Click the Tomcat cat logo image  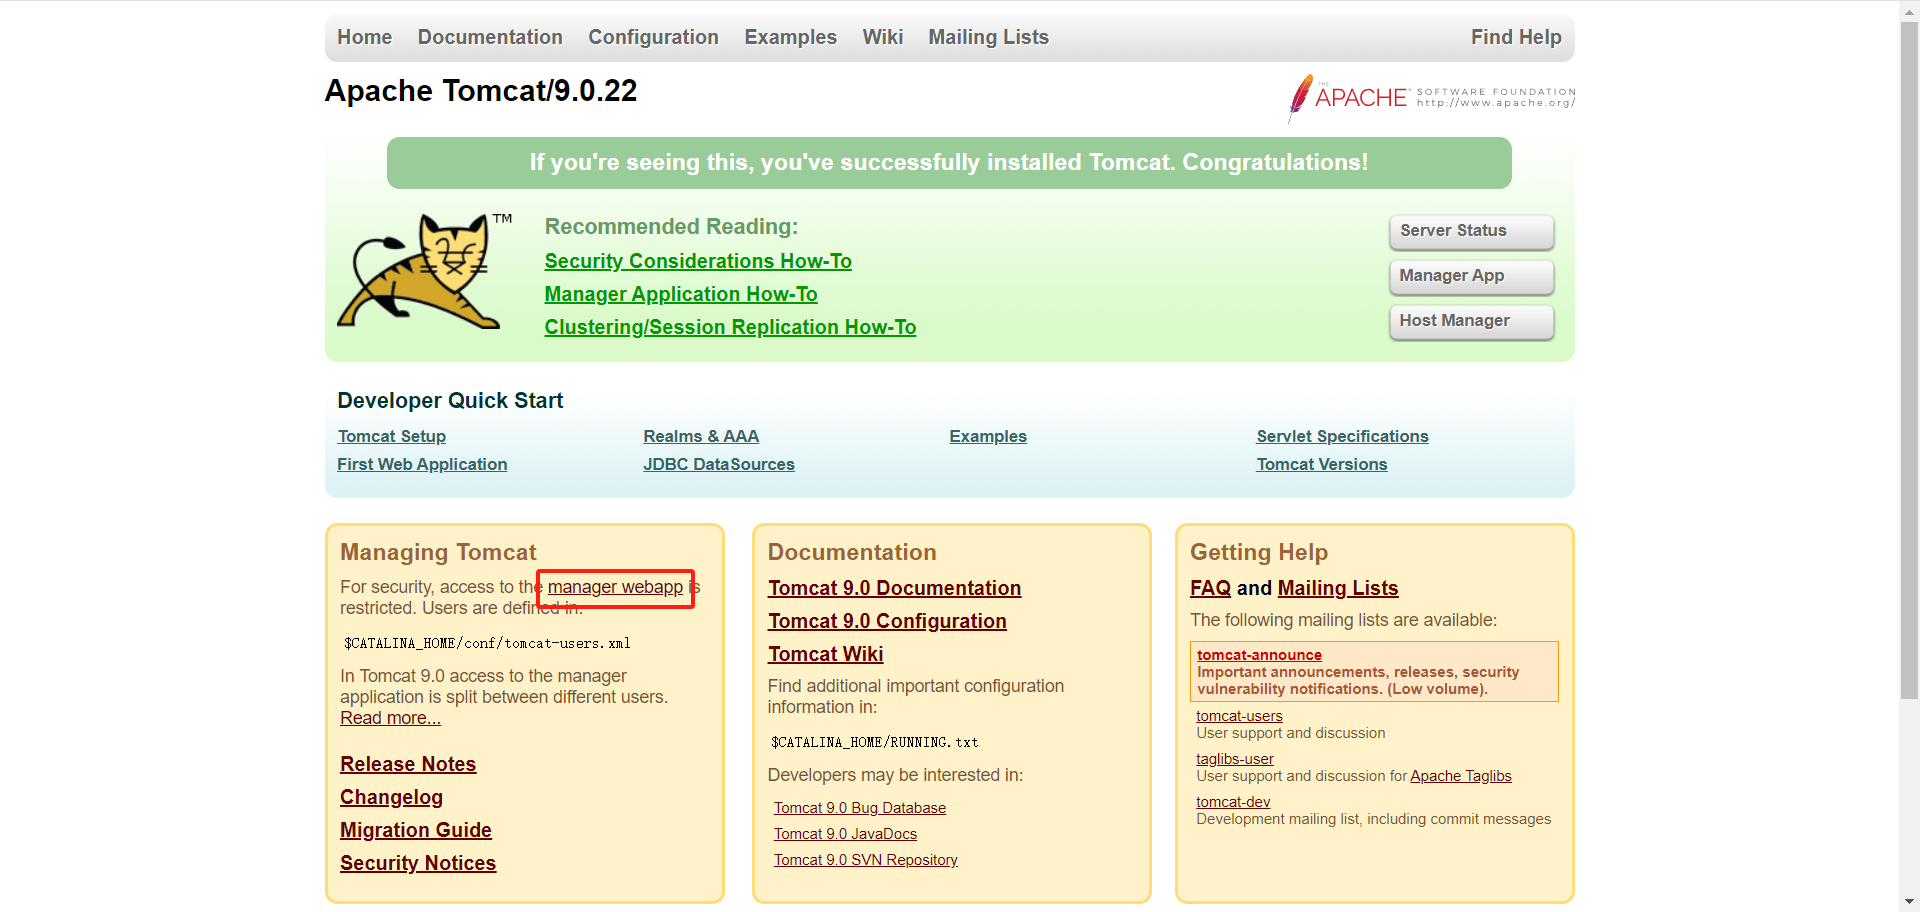(425, 271)
